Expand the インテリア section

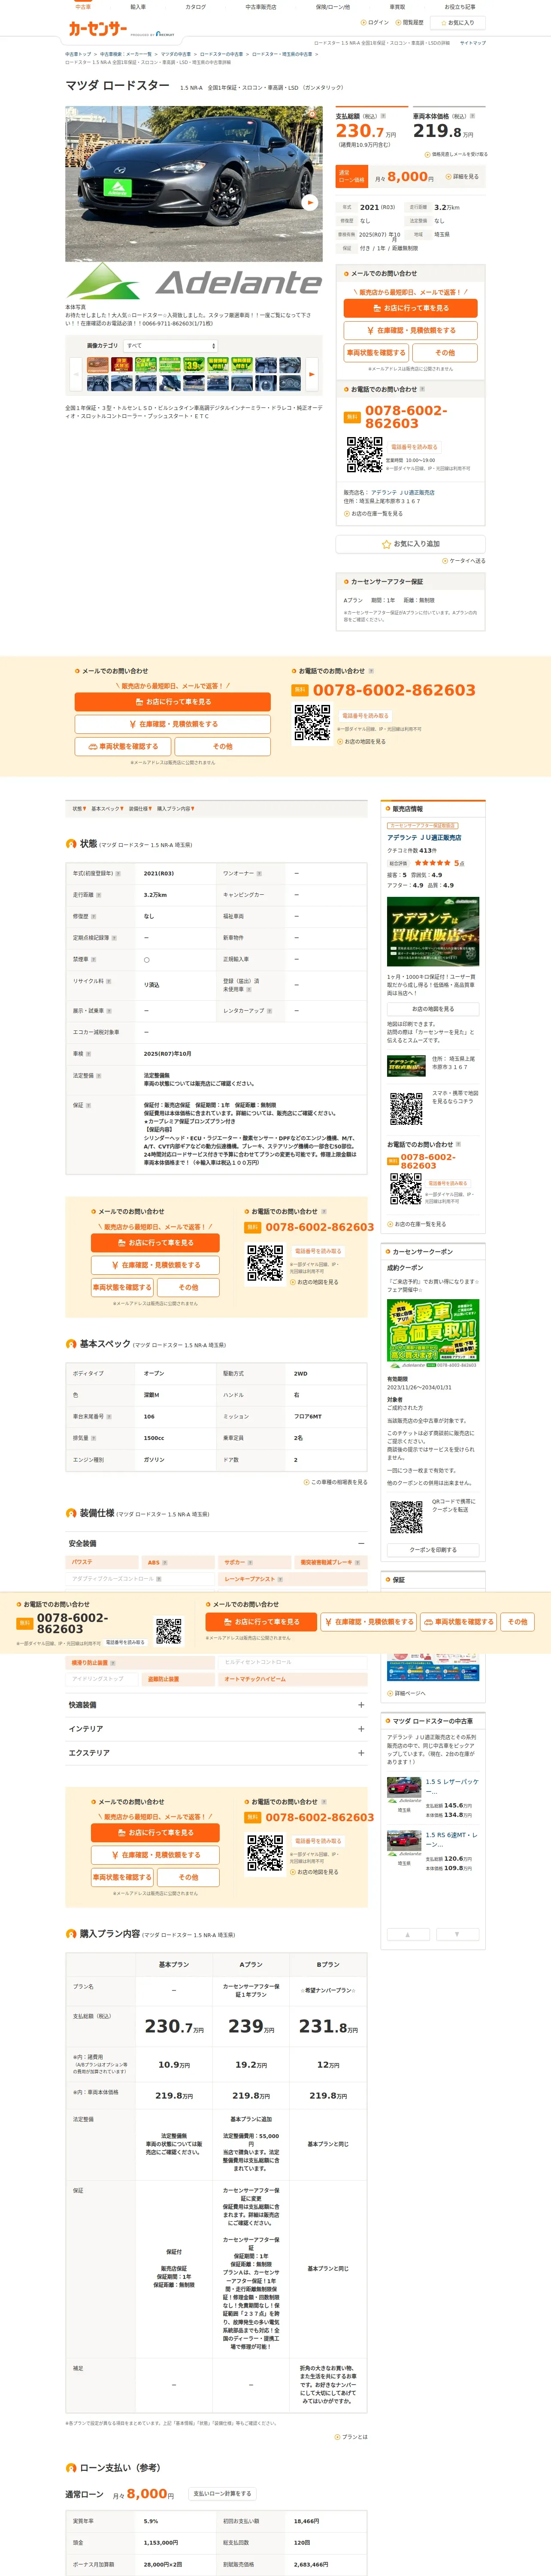pos(361,1729)
